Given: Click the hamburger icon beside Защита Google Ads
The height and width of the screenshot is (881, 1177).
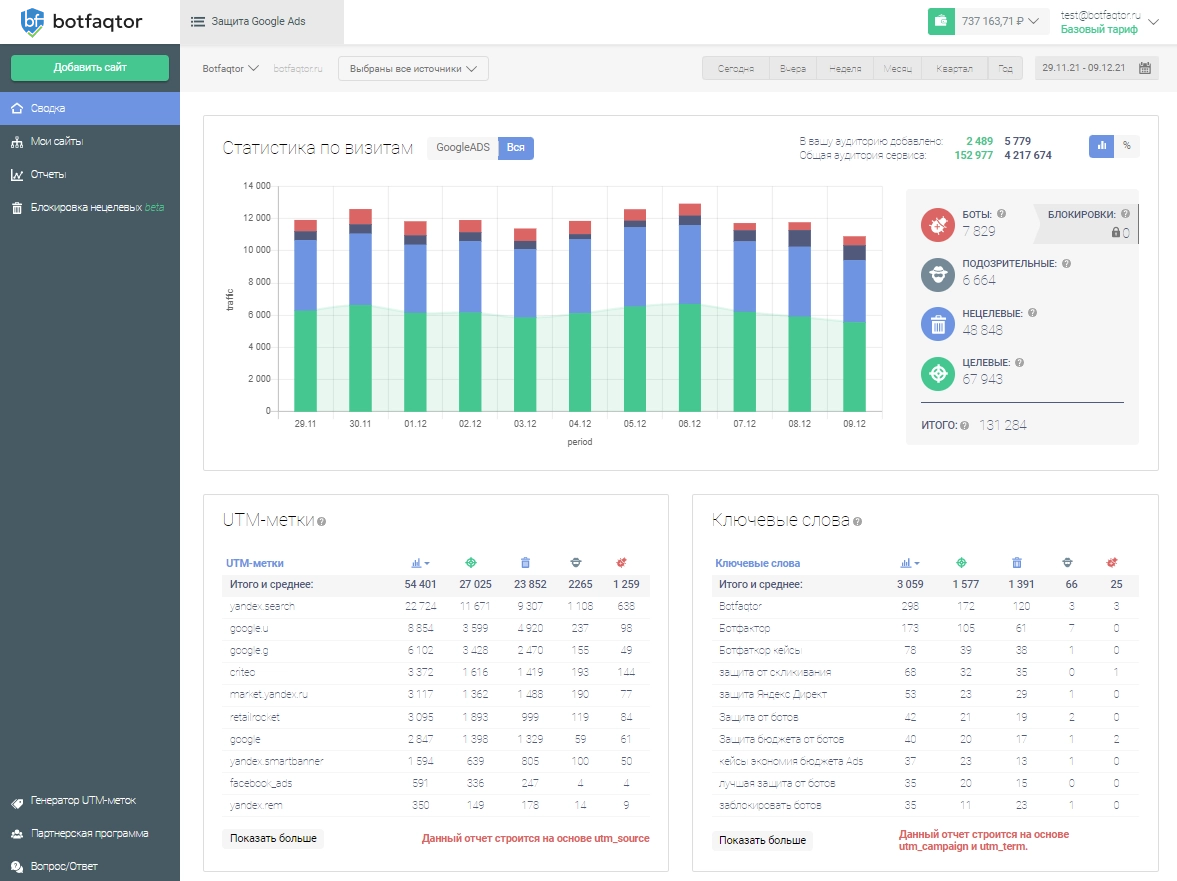Looking at the screenshot, I should tap(197, 21).
